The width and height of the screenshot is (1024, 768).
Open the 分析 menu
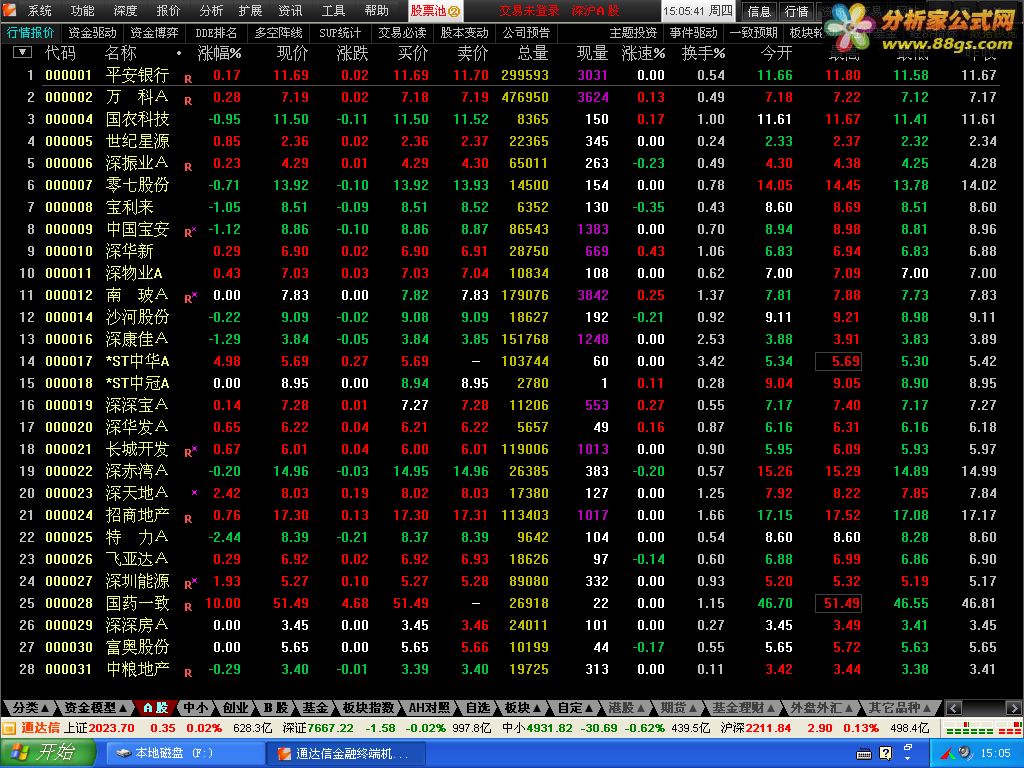click(x=210, y=11)
